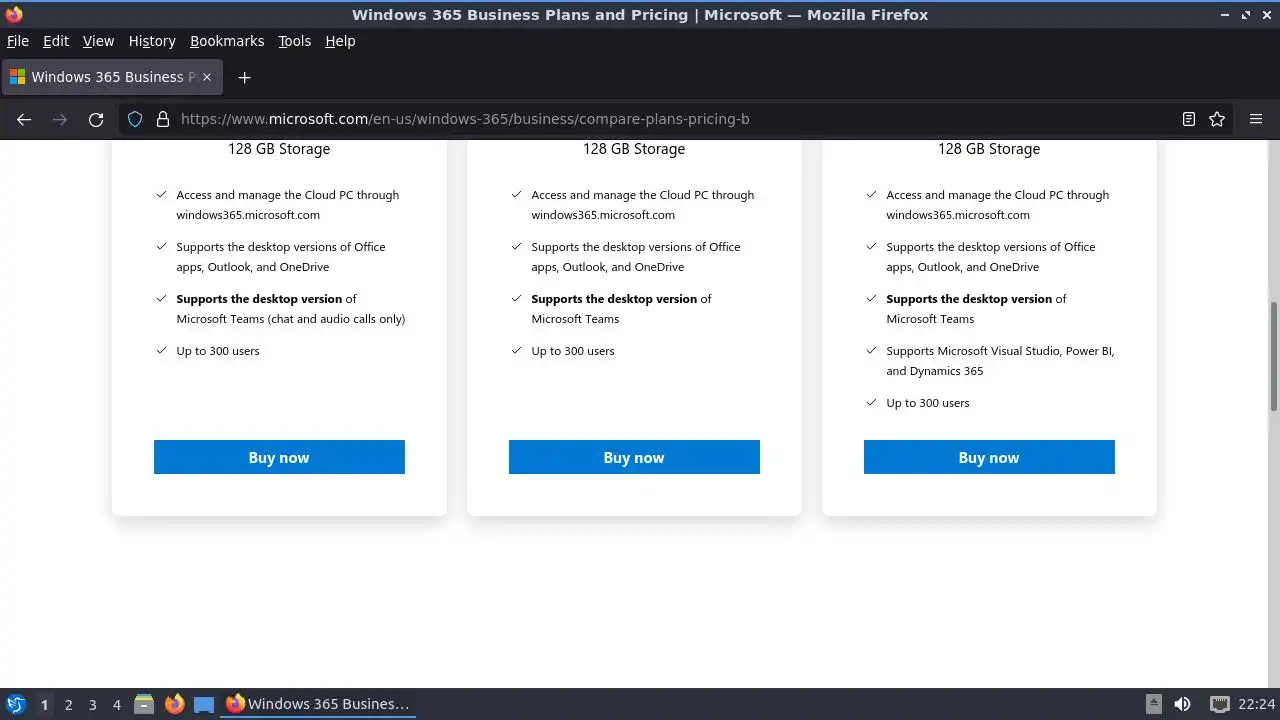The height and width of the screenshot is (720, 1280).
Task: Switch to virtual desktop 4
Action: tap(116, 704)
